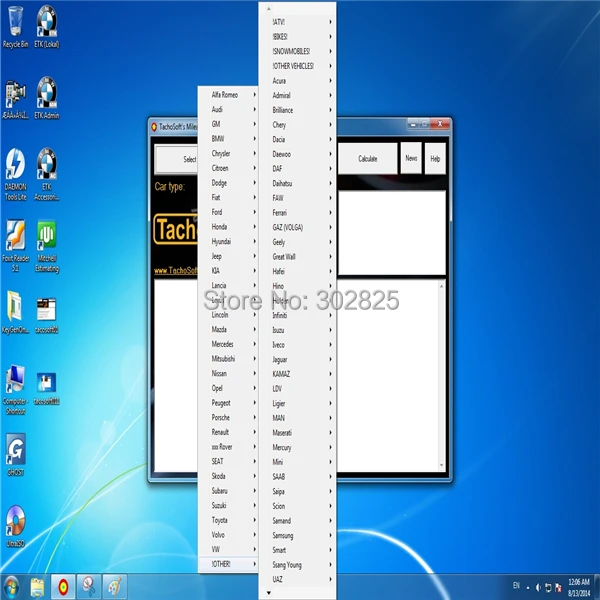The image size is (600, 600).
Task: Pick VW from the brand menu
Action: tap(228, 549)
